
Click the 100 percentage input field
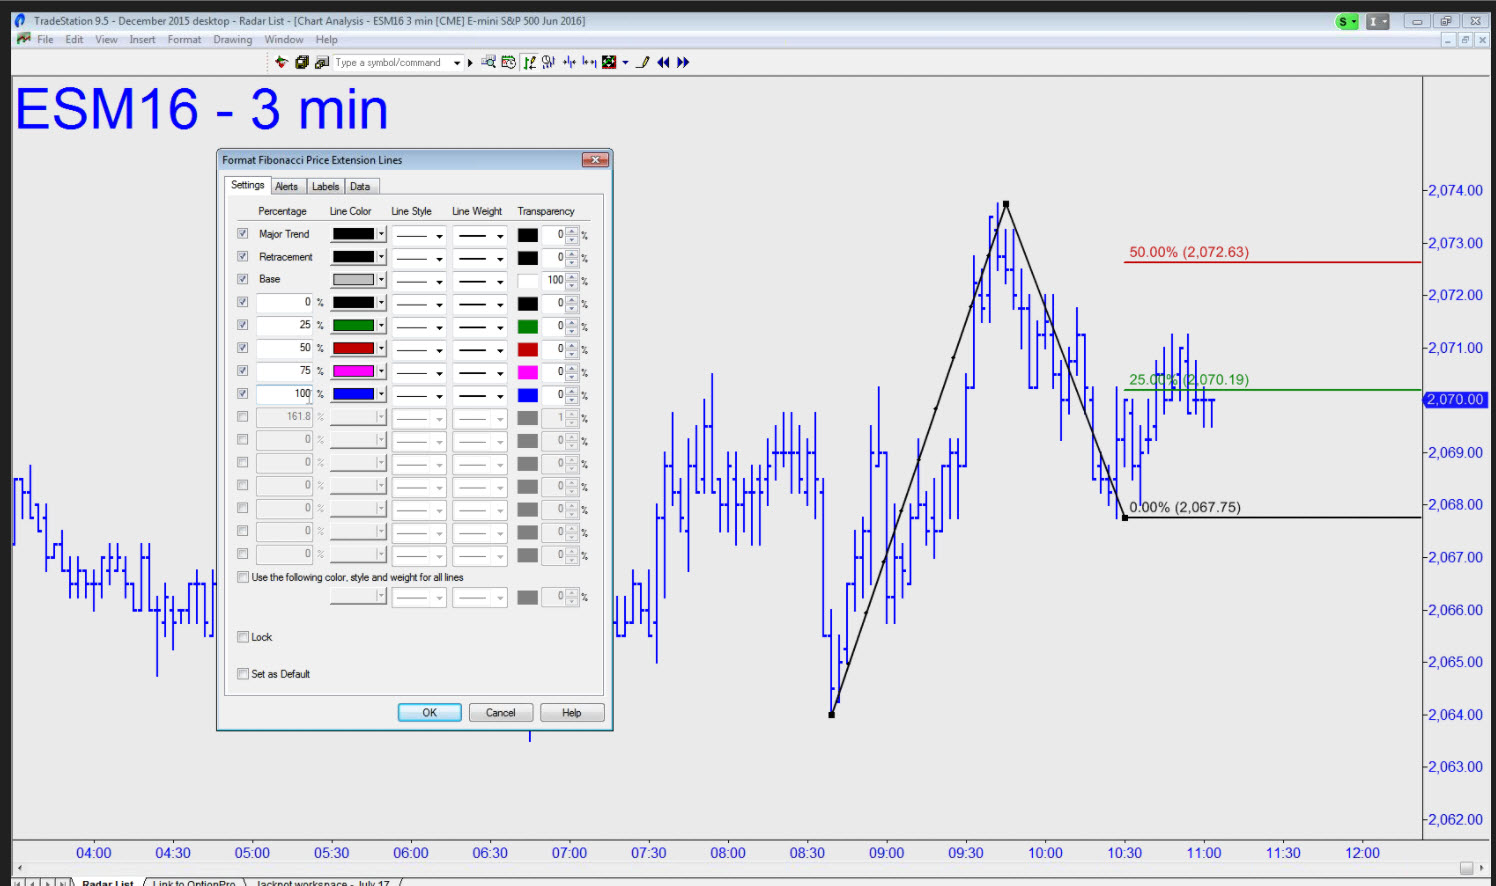(285, 394)
